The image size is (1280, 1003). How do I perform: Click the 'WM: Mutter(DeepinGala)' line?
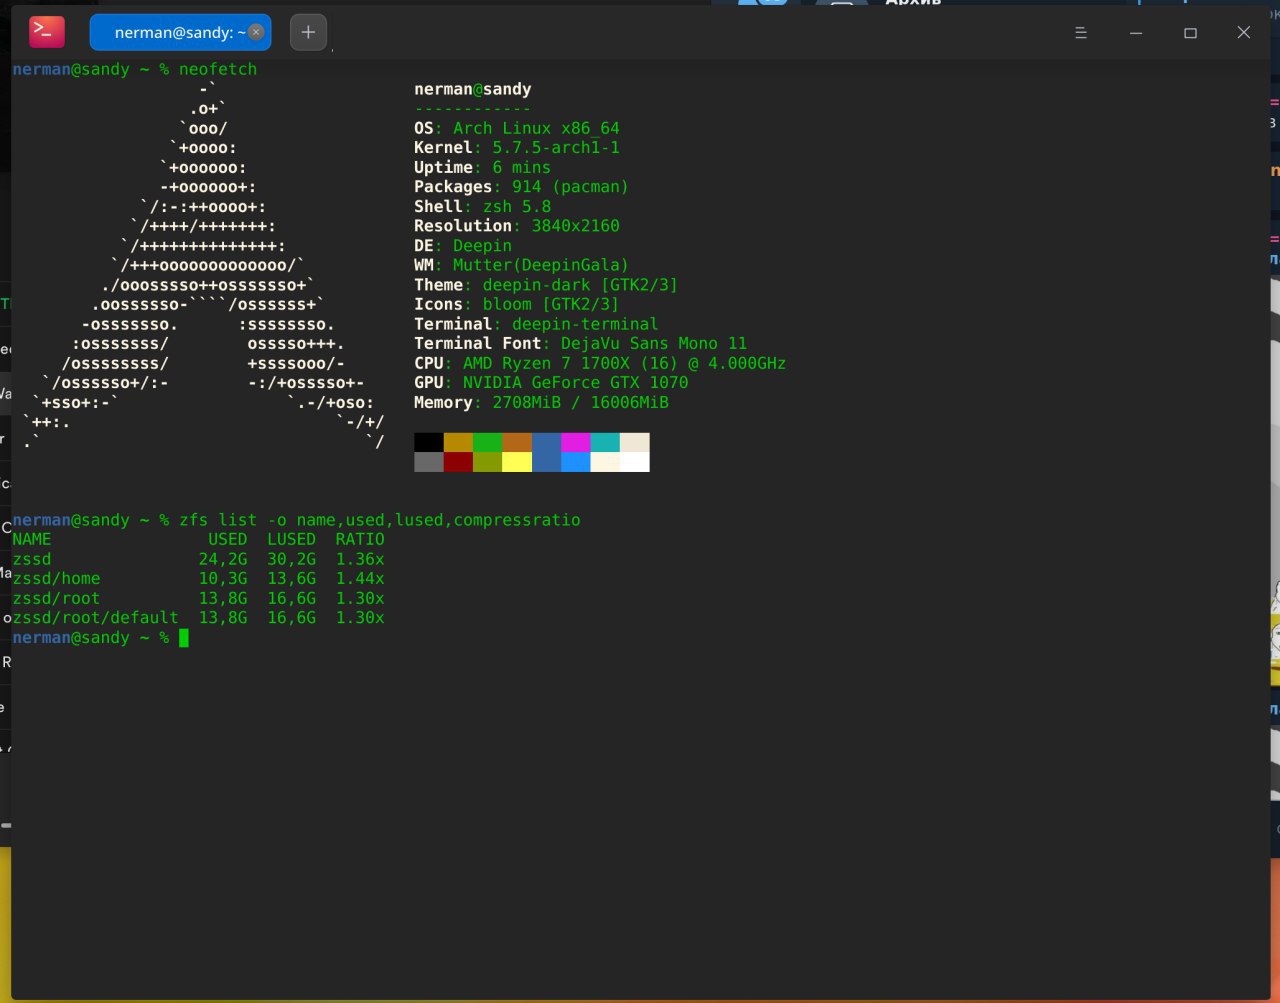pyautogui.click(x=522, y=265)
